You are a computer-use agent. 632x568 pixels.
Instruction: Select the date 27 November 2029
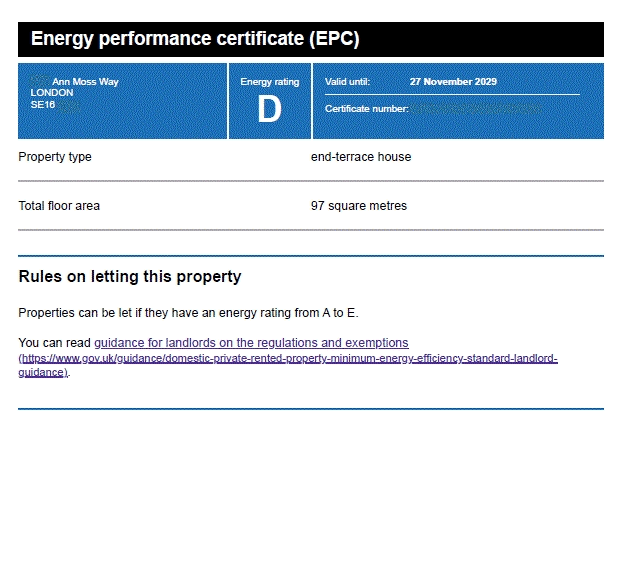[x=453, y=82]
